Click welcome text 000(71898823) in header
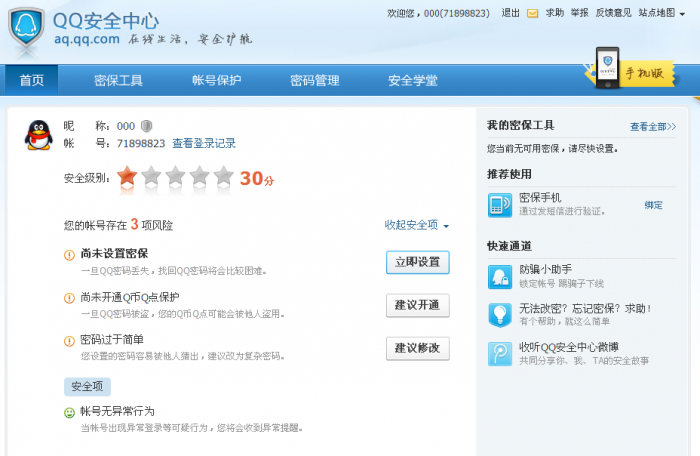The image size is (700, 456). 457,13
